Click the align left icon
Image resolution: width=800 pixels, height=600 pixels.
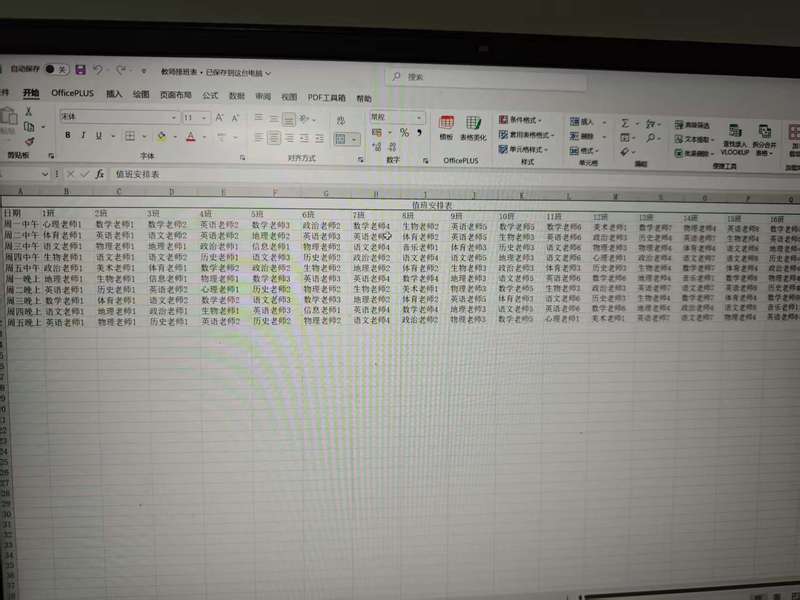[259, 138]
